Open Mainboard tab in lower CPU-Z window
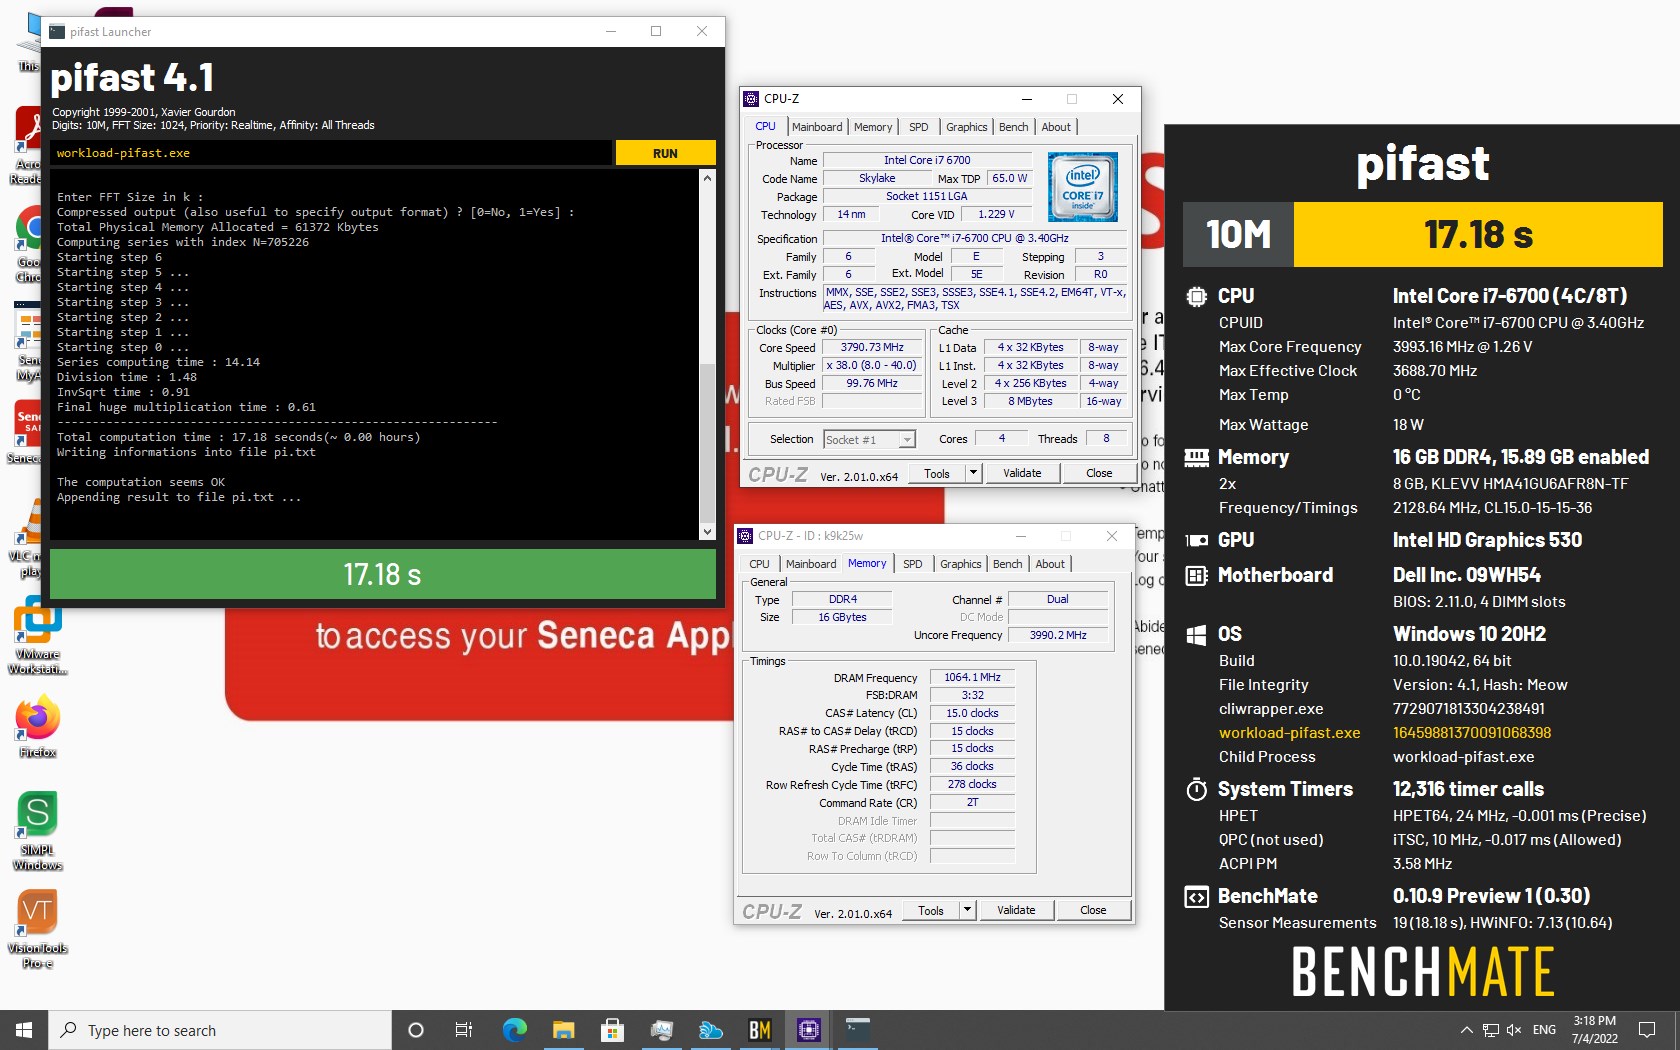 811,564
